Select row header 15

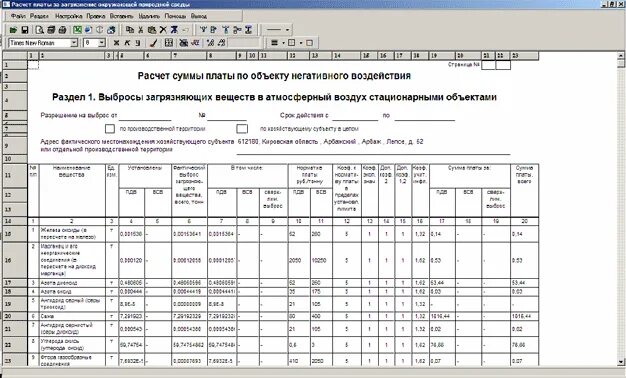[x=15, y=234]
